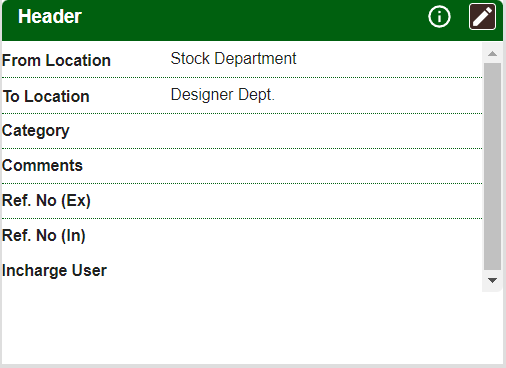Click the pencil edit icon

(x=482, y=16)
